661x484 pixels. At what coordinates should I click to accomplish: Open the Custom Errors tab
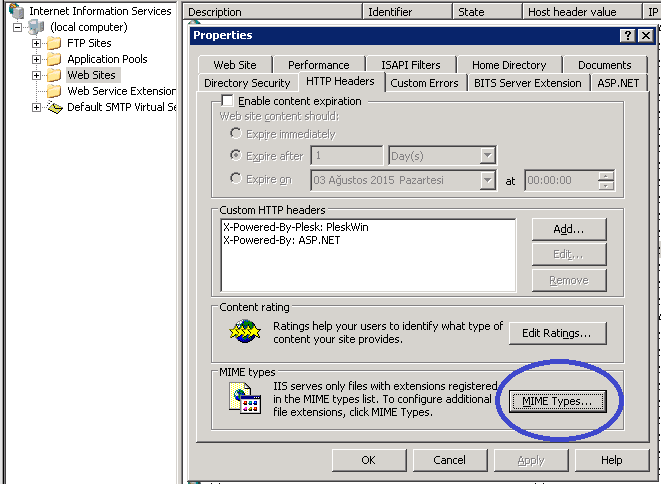pyautogui.click(x=424, y=83)
